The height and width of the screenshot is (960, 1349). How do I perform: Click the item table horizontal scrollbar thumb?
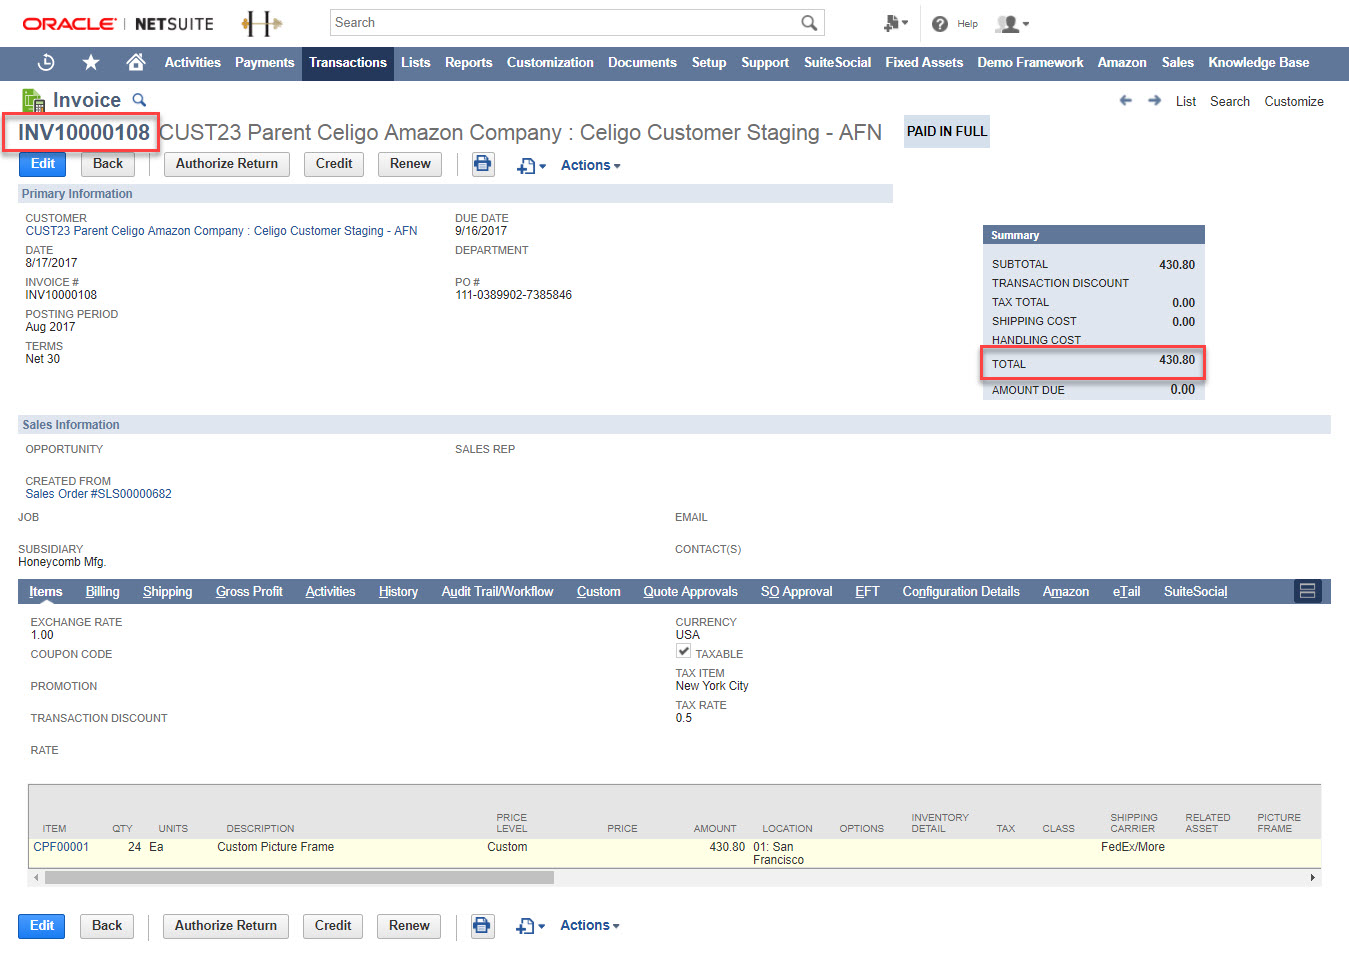pyautogui.click(x=299, y=878)
